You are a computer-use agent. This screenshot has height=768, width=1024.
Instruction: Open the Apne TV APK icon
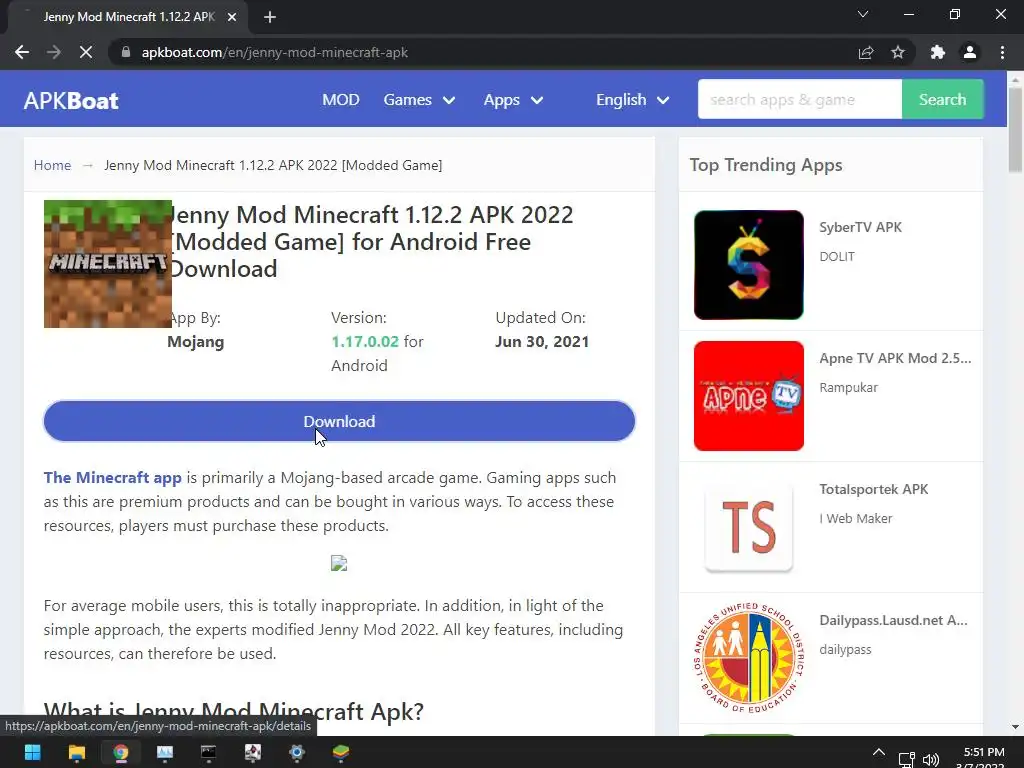(x=748, y=396)
